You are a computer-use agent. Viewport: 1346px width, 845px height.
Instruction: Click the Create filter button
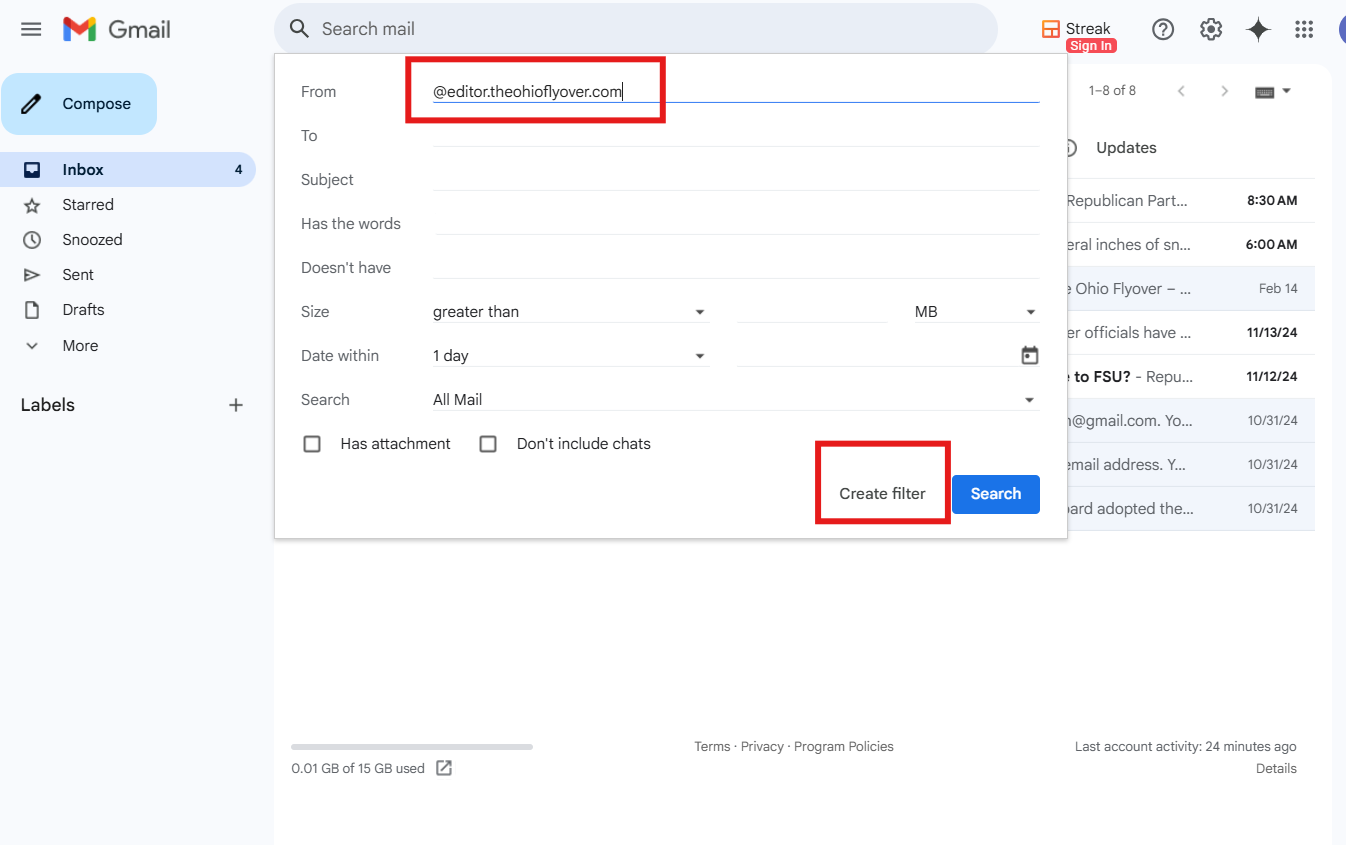pos(882,494)
